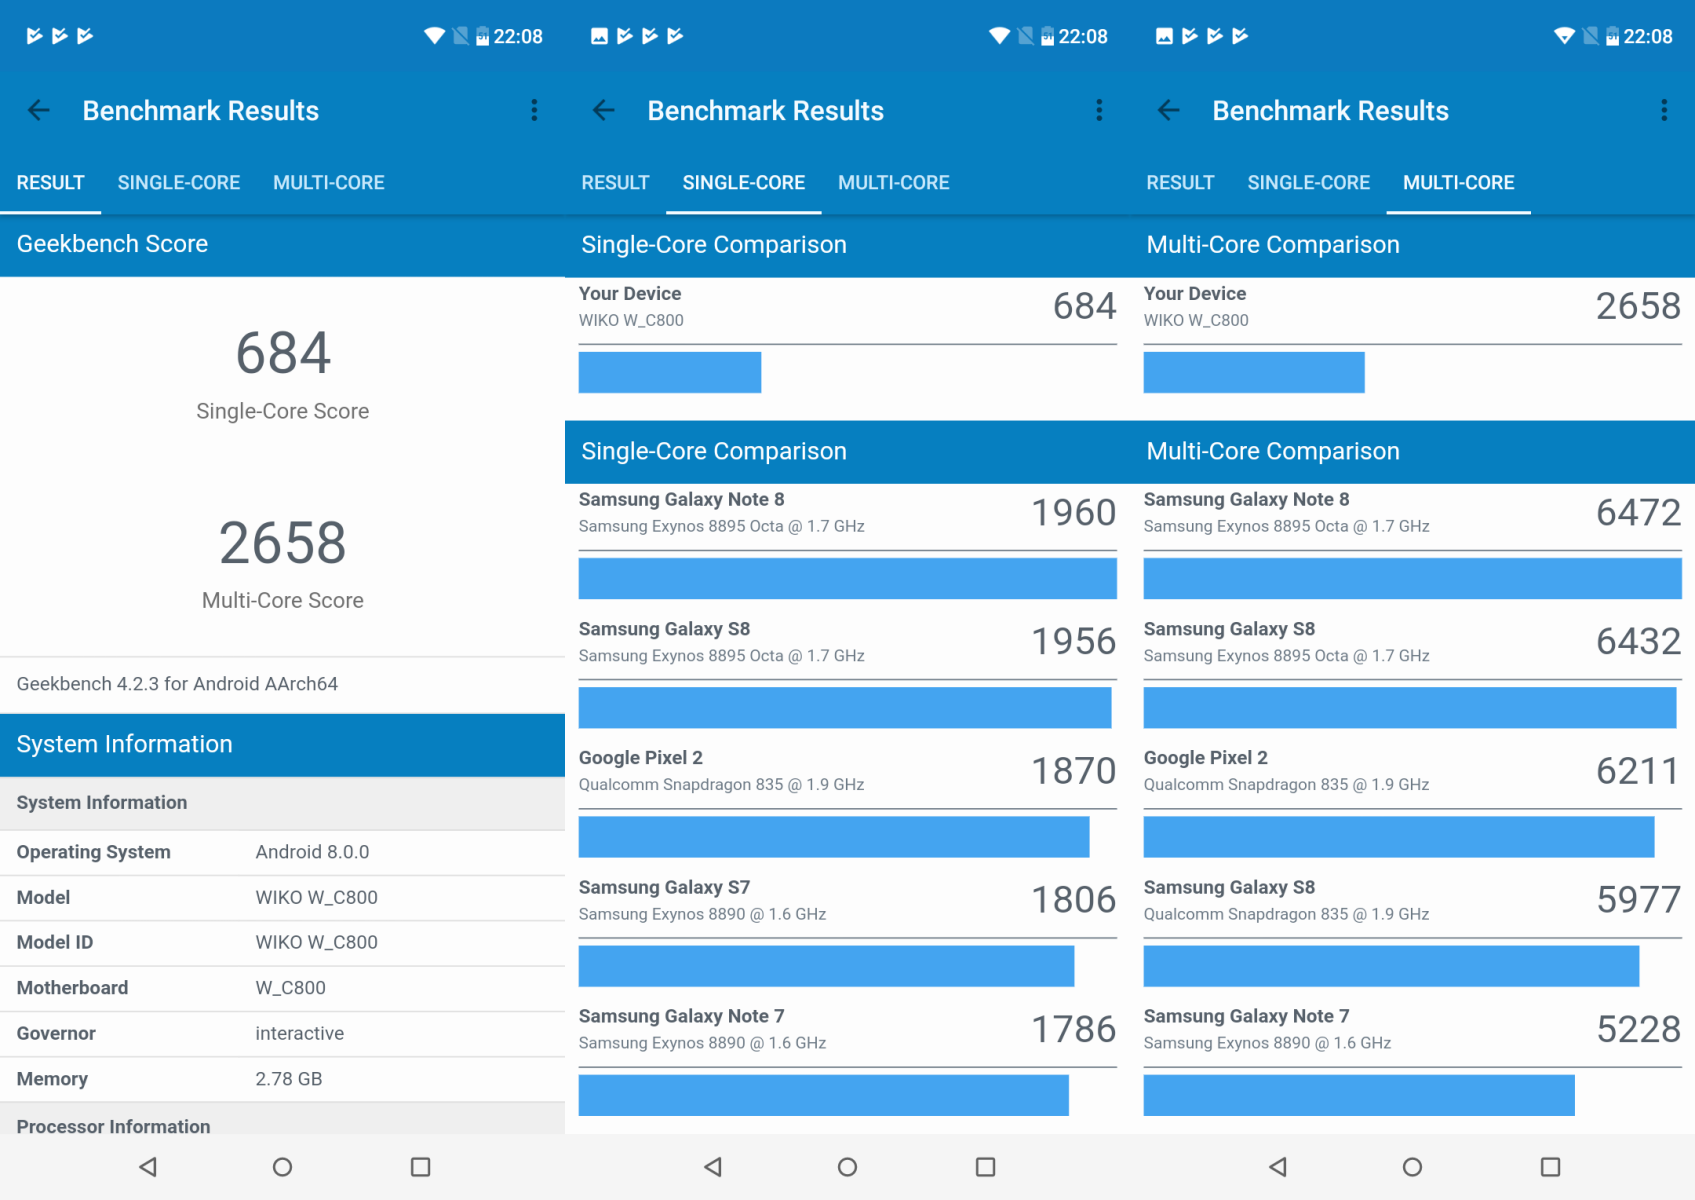This screenshot has height=1200, width=1695.
Task: Switch to MULTI-CORE tab on left screen
Action: point(329,183)
